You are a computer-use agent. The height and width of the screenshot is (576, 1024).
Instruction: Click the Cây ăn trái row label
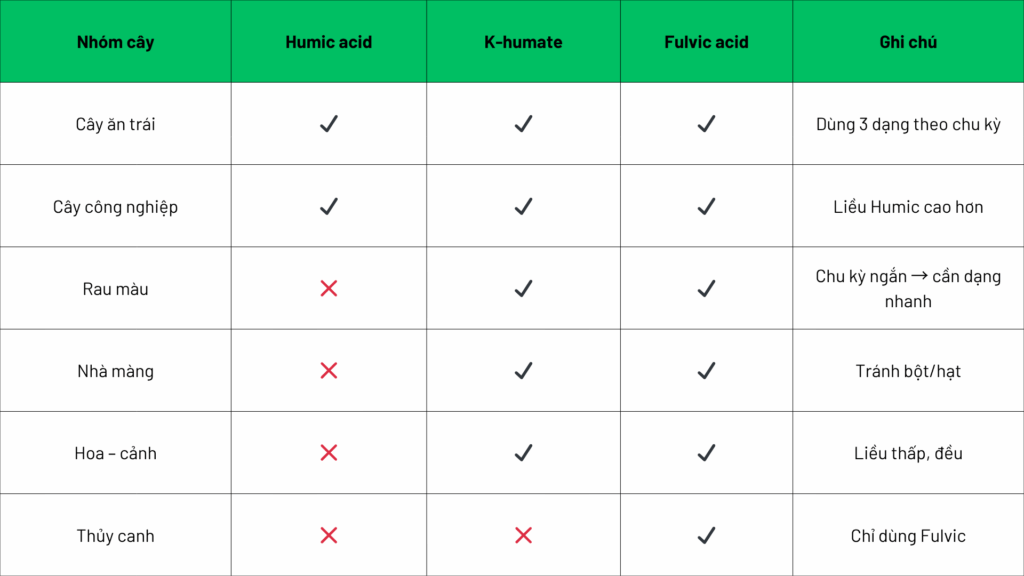pyautogui.click(x=115, y=125)
